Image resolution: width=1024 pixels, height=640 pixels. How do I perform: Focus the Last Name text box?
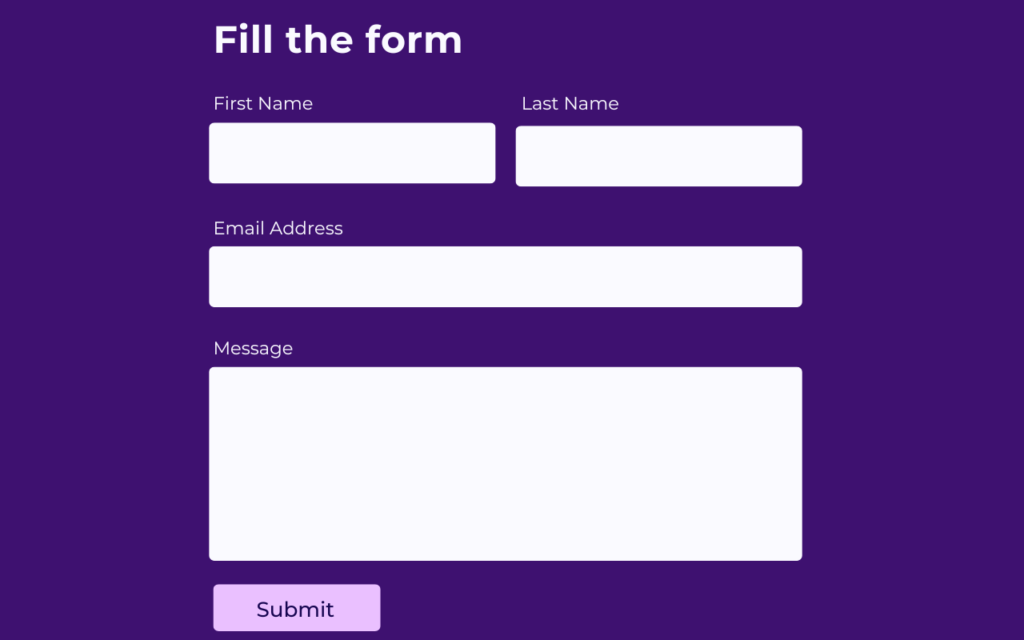(x=658, y=156)
